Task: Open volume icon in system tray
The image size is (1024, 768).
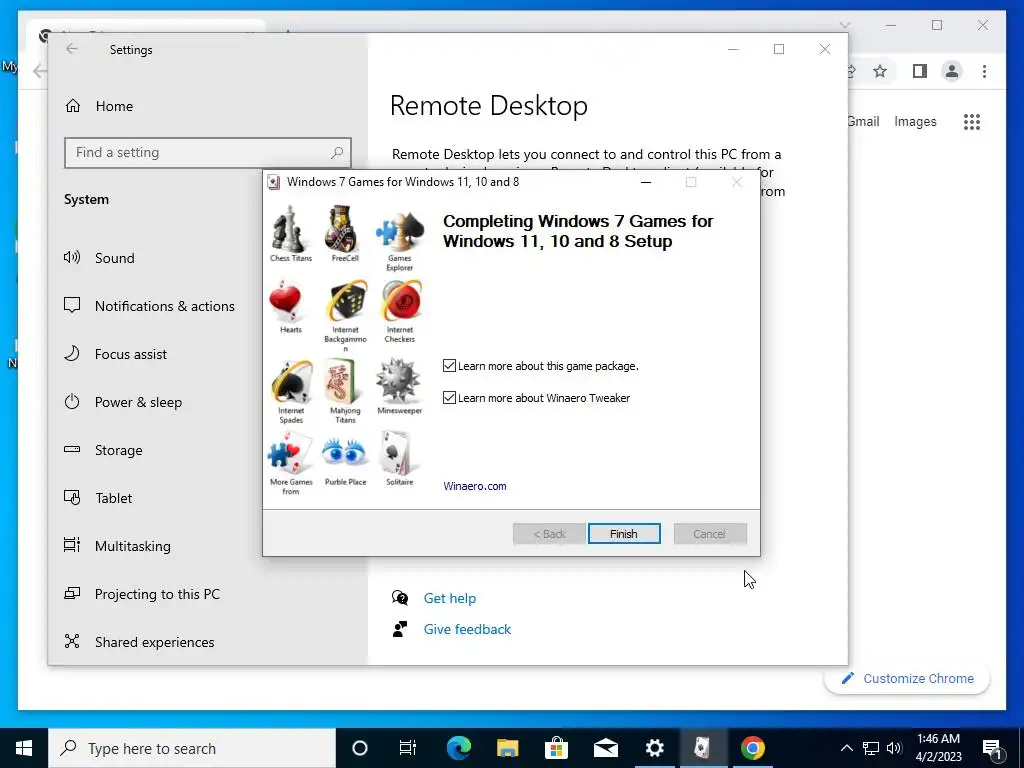Action: [895, 748]
